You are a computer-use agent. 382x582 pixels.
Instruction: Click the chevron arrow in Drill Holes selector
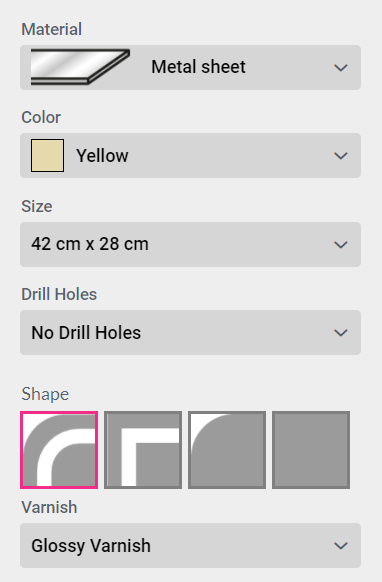pos(341,333)
